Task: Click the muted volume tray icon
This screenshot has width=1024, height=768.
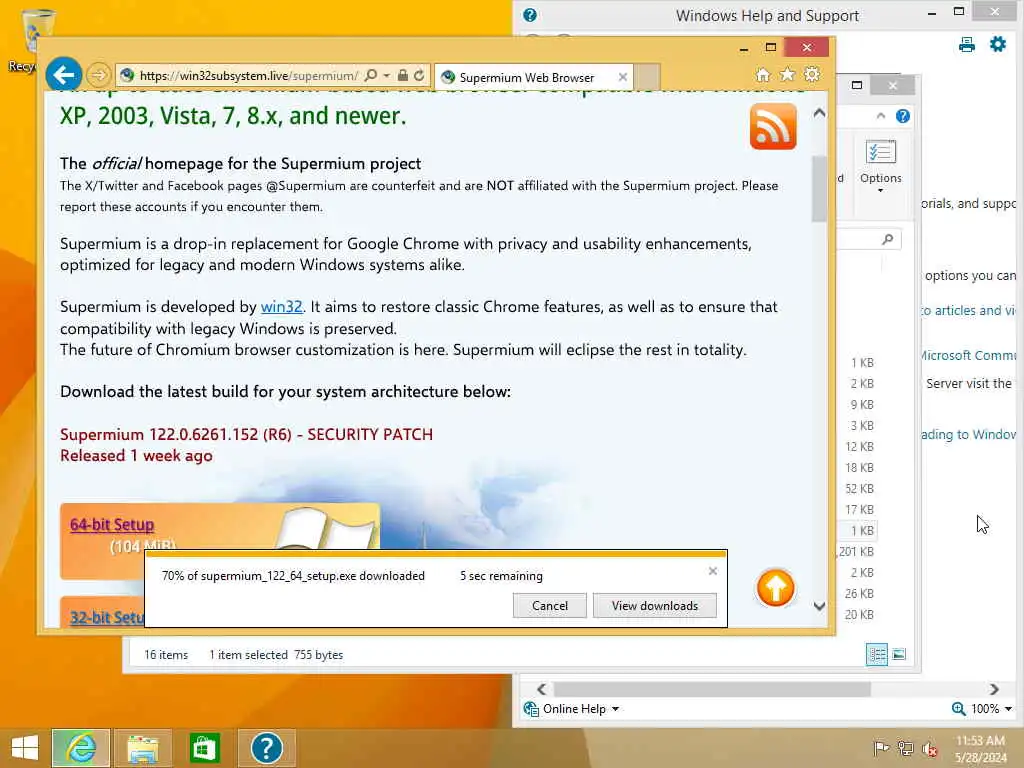Action: pyautogui.click(x=929, y=749)
